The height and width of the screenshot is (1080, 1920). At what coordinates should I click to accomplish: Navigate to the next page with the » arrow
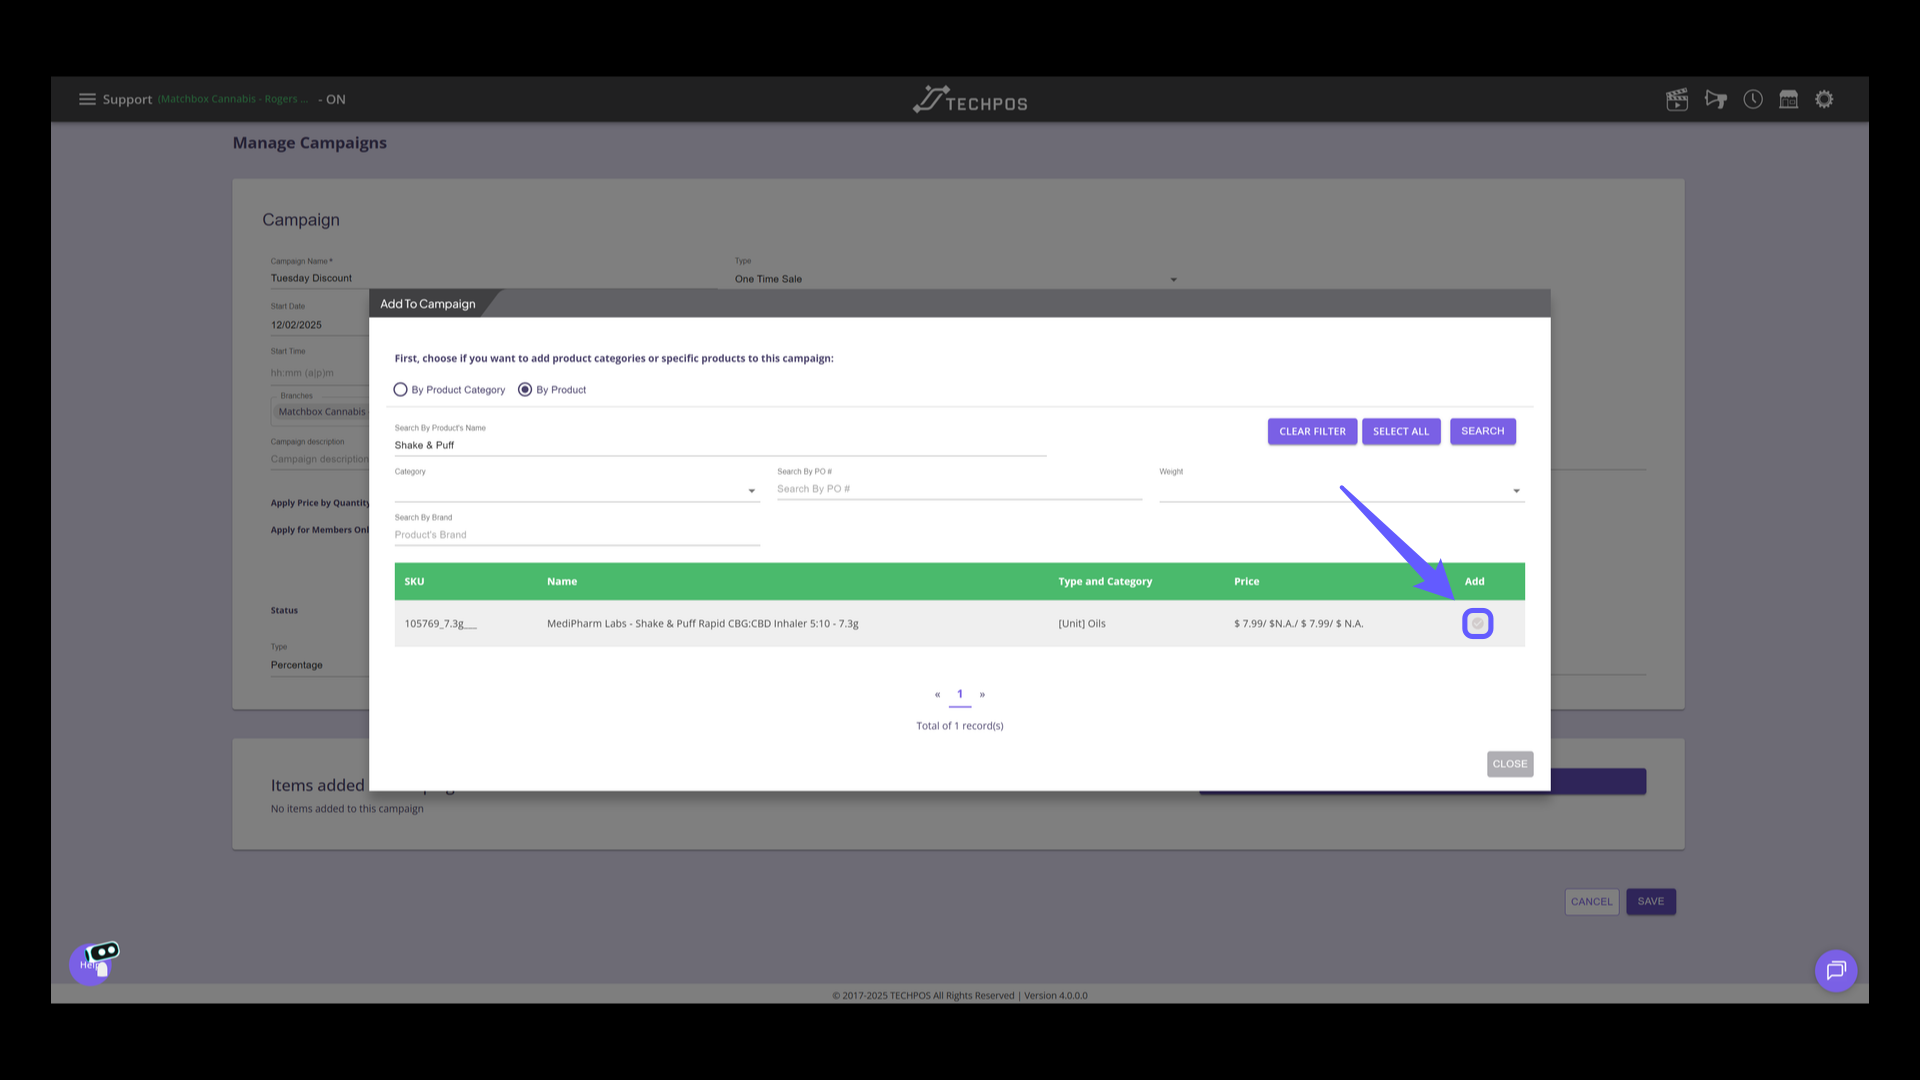(982, 694)
